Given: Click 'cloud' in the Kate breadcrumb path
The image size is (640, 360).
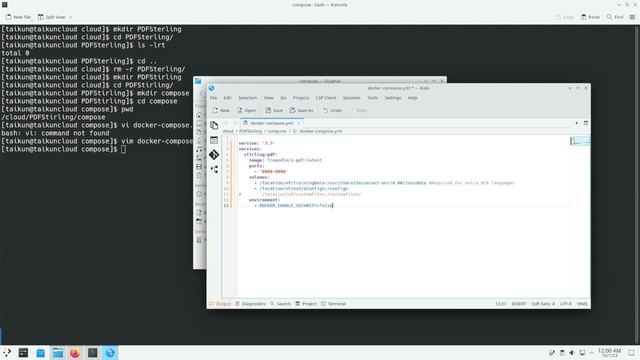Looking at the screenshot, I should point(228,131).
